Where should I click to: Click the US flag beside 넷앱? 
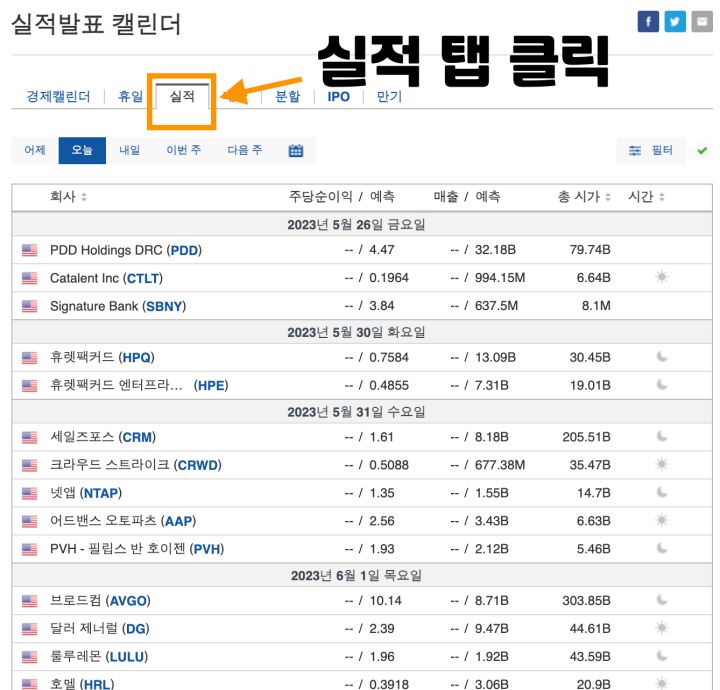tap(29, 494)
